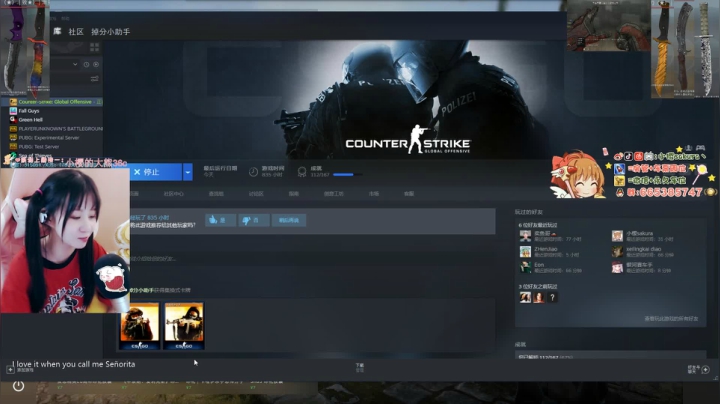Show ready-to-play games filter icon

pos(96,64)
